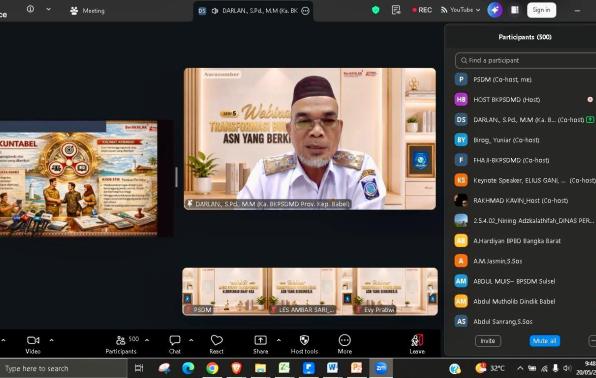
Task: Show hidden system tray icons
Action: [x=520, y=368]
